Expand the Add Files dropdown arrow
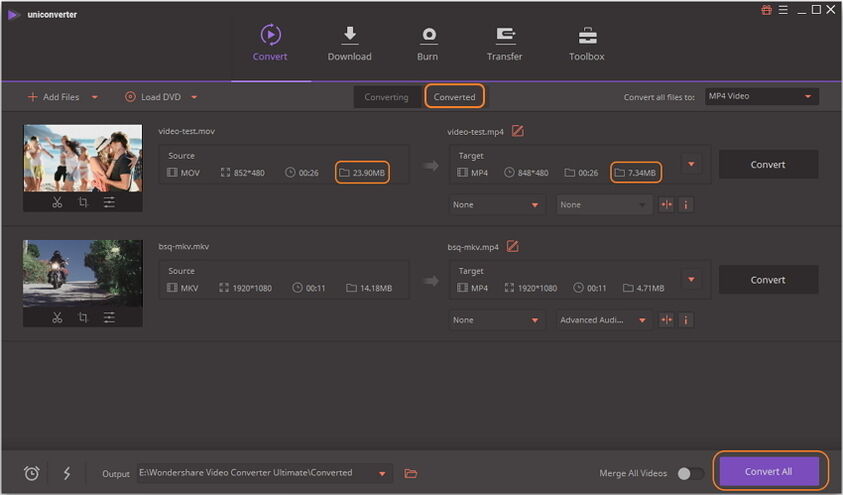This screenshot has width=843, height=495. (x=95, y=97)
